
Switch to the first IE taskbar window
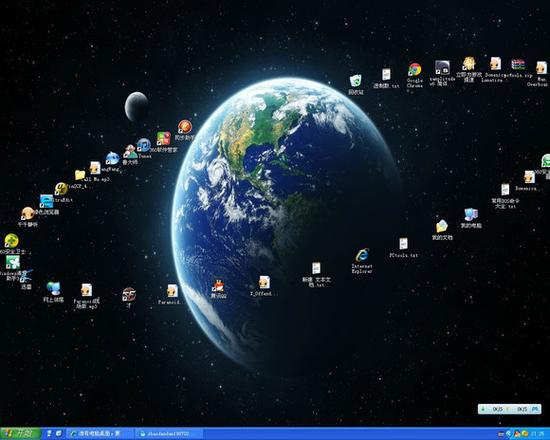100,434
